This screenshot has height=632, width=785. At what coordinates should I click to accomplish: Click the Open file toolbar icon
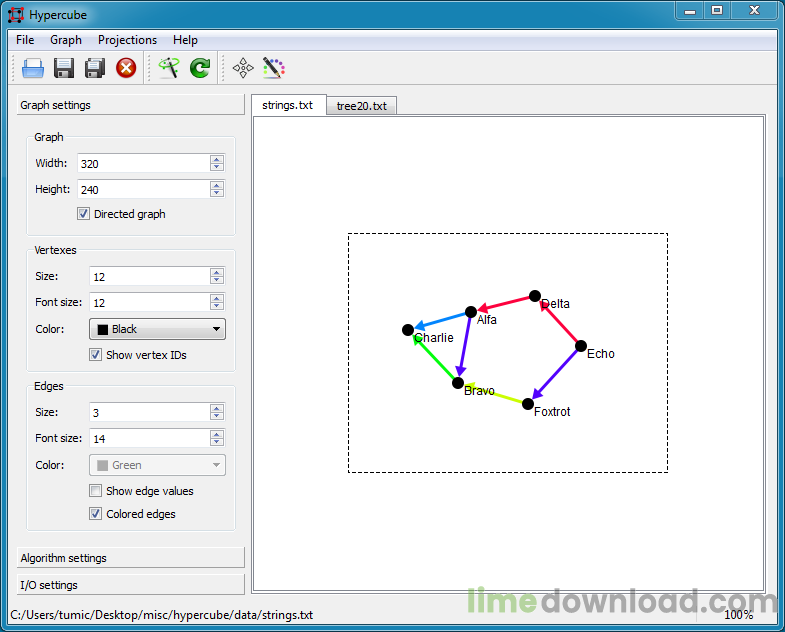(x=33, y=68)
